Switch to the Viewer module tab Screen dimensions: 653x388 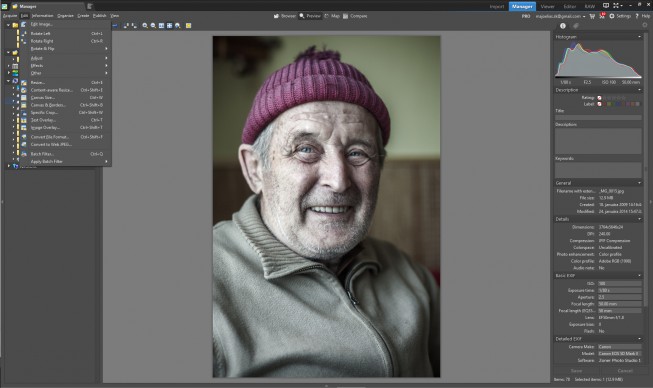tap(547, 6)
